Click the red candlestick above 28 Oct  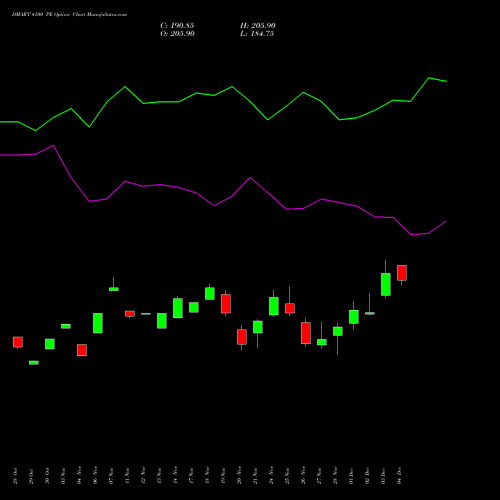pos(18,342)
